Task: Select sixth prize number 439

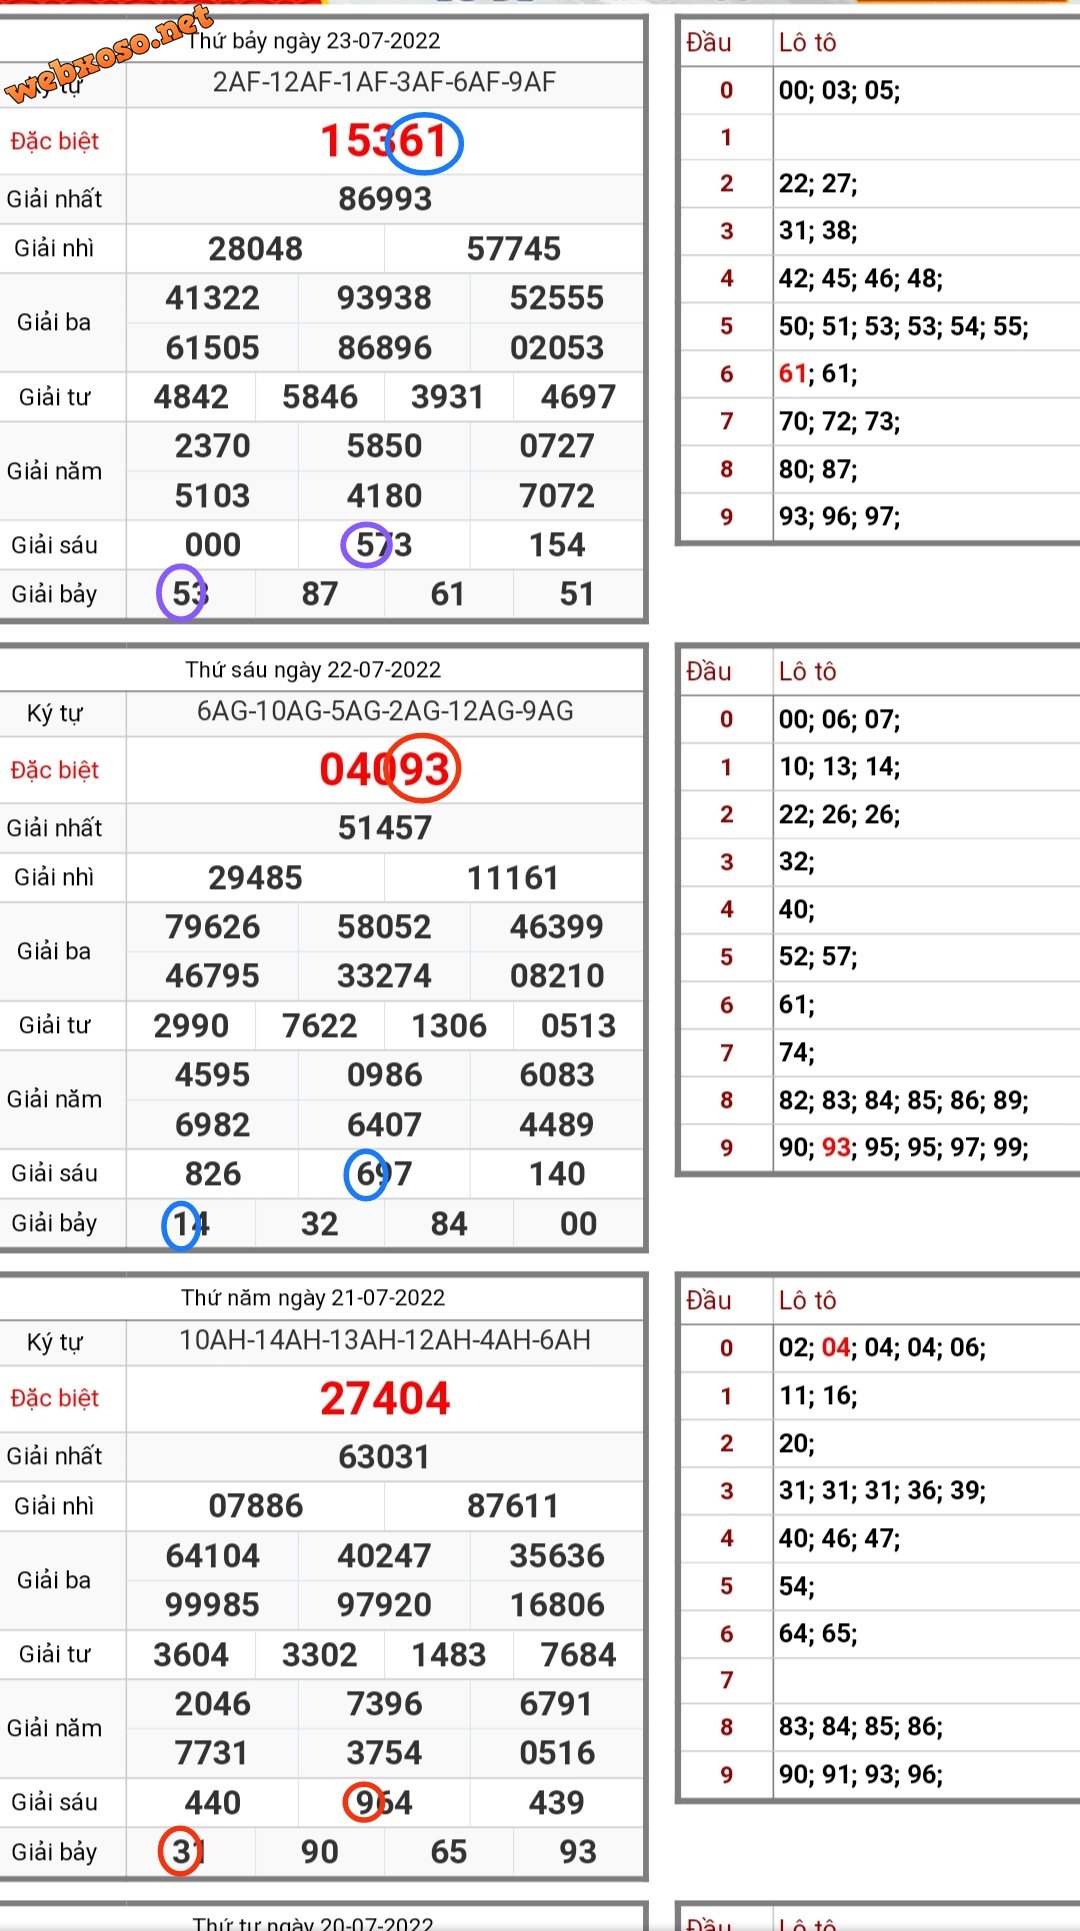Action: [x=556, y=1803]
